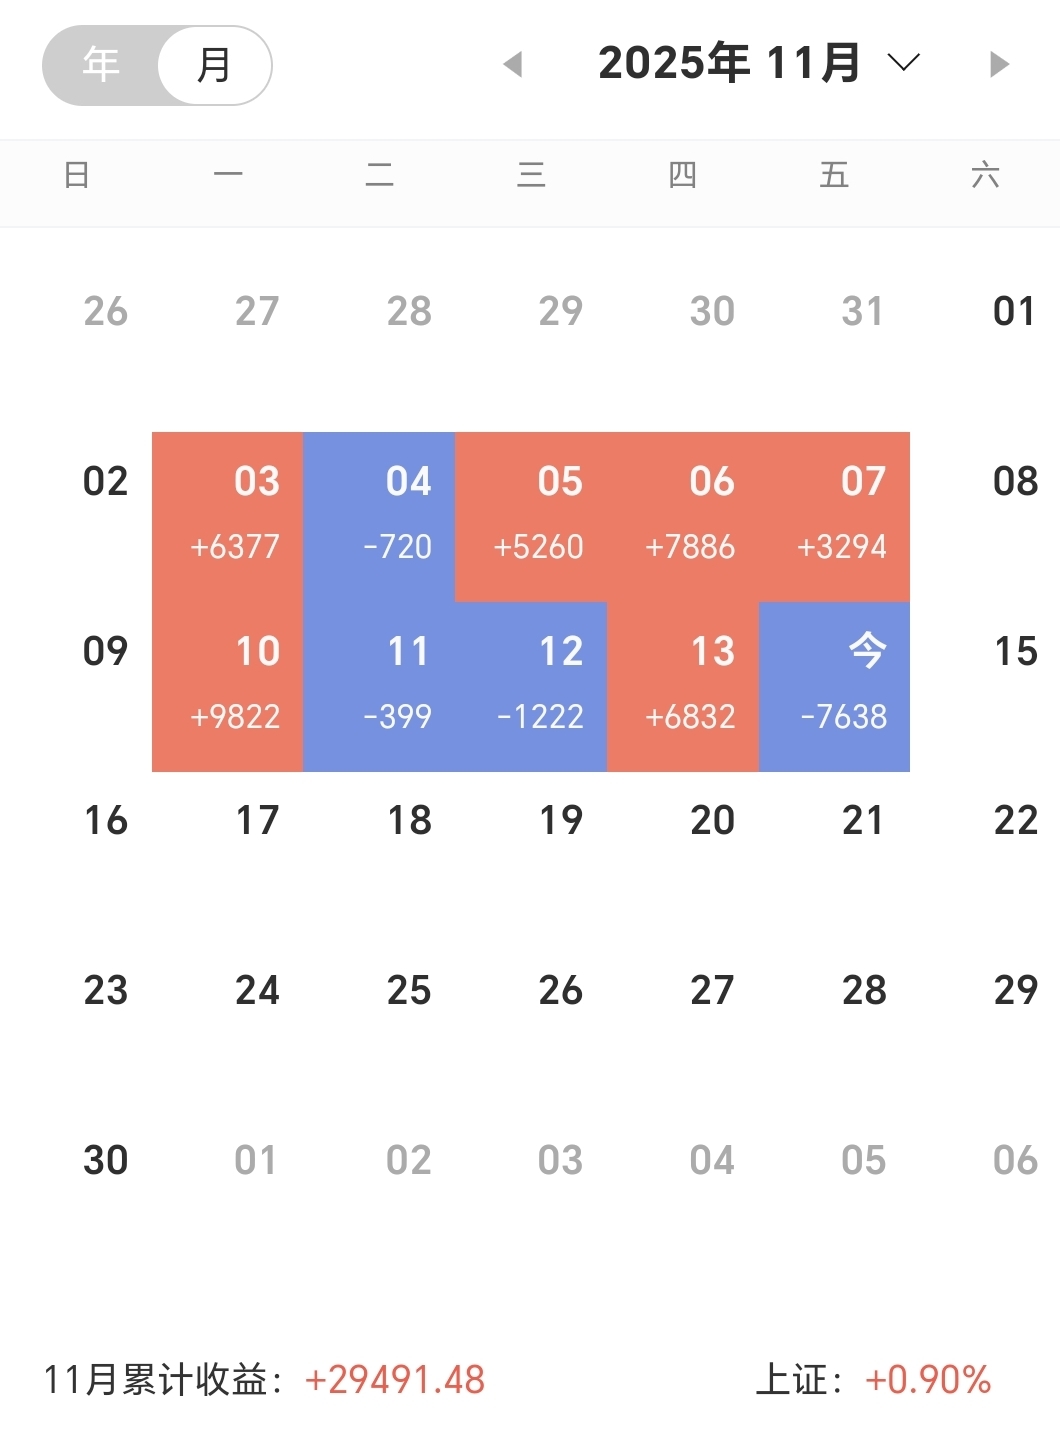Image resolution: width=1060 pixels, height=1439 pixels.
Task: Select the 月 monthly view
Action: tap(214, 65)
